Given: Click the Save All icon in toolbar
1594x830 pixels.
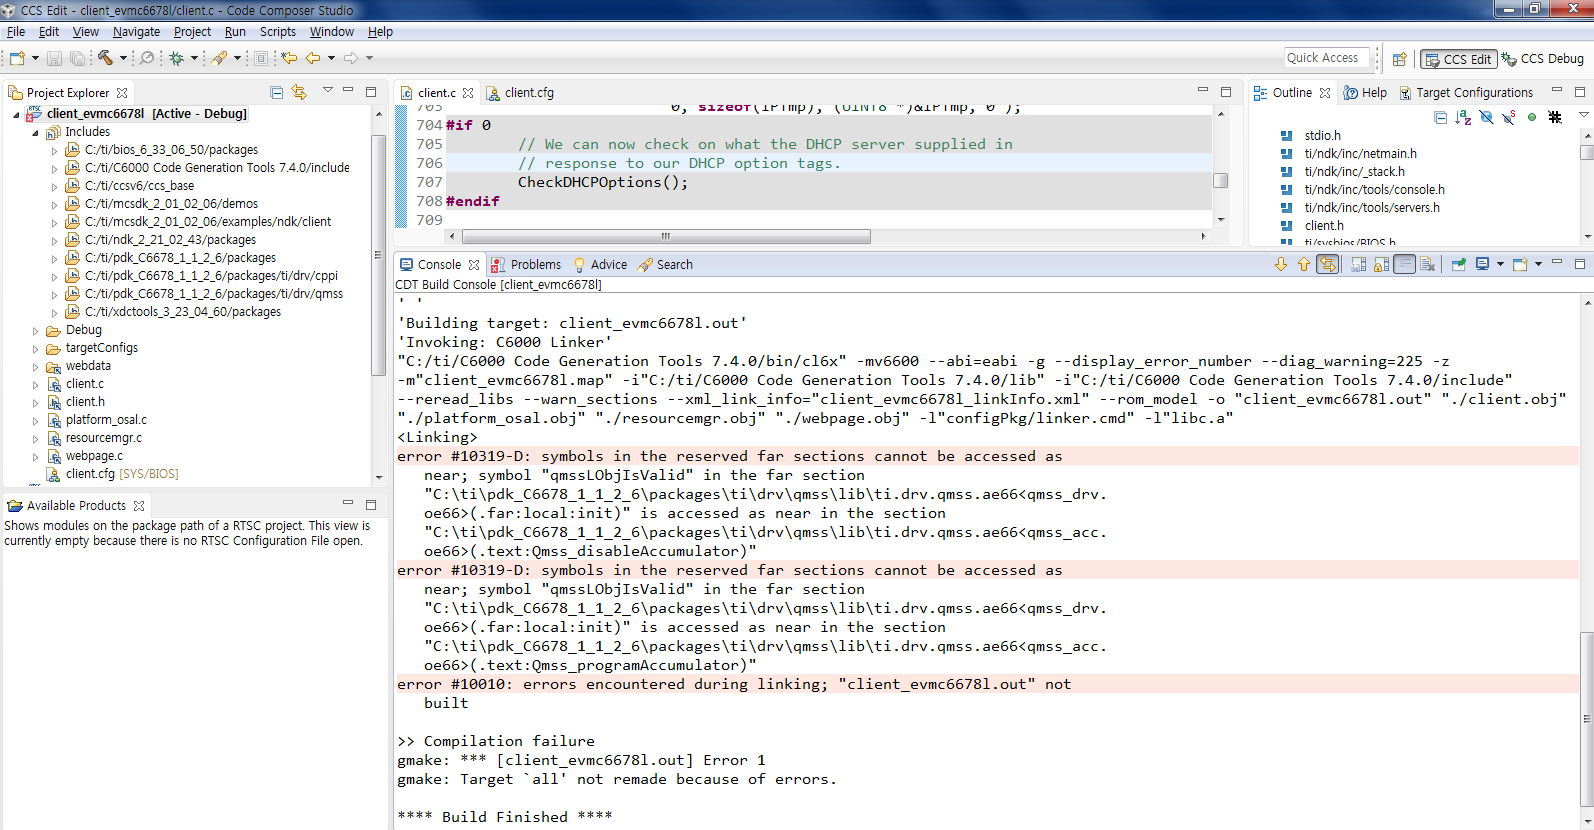Looking at the screenshot, I should click(77, 58).
